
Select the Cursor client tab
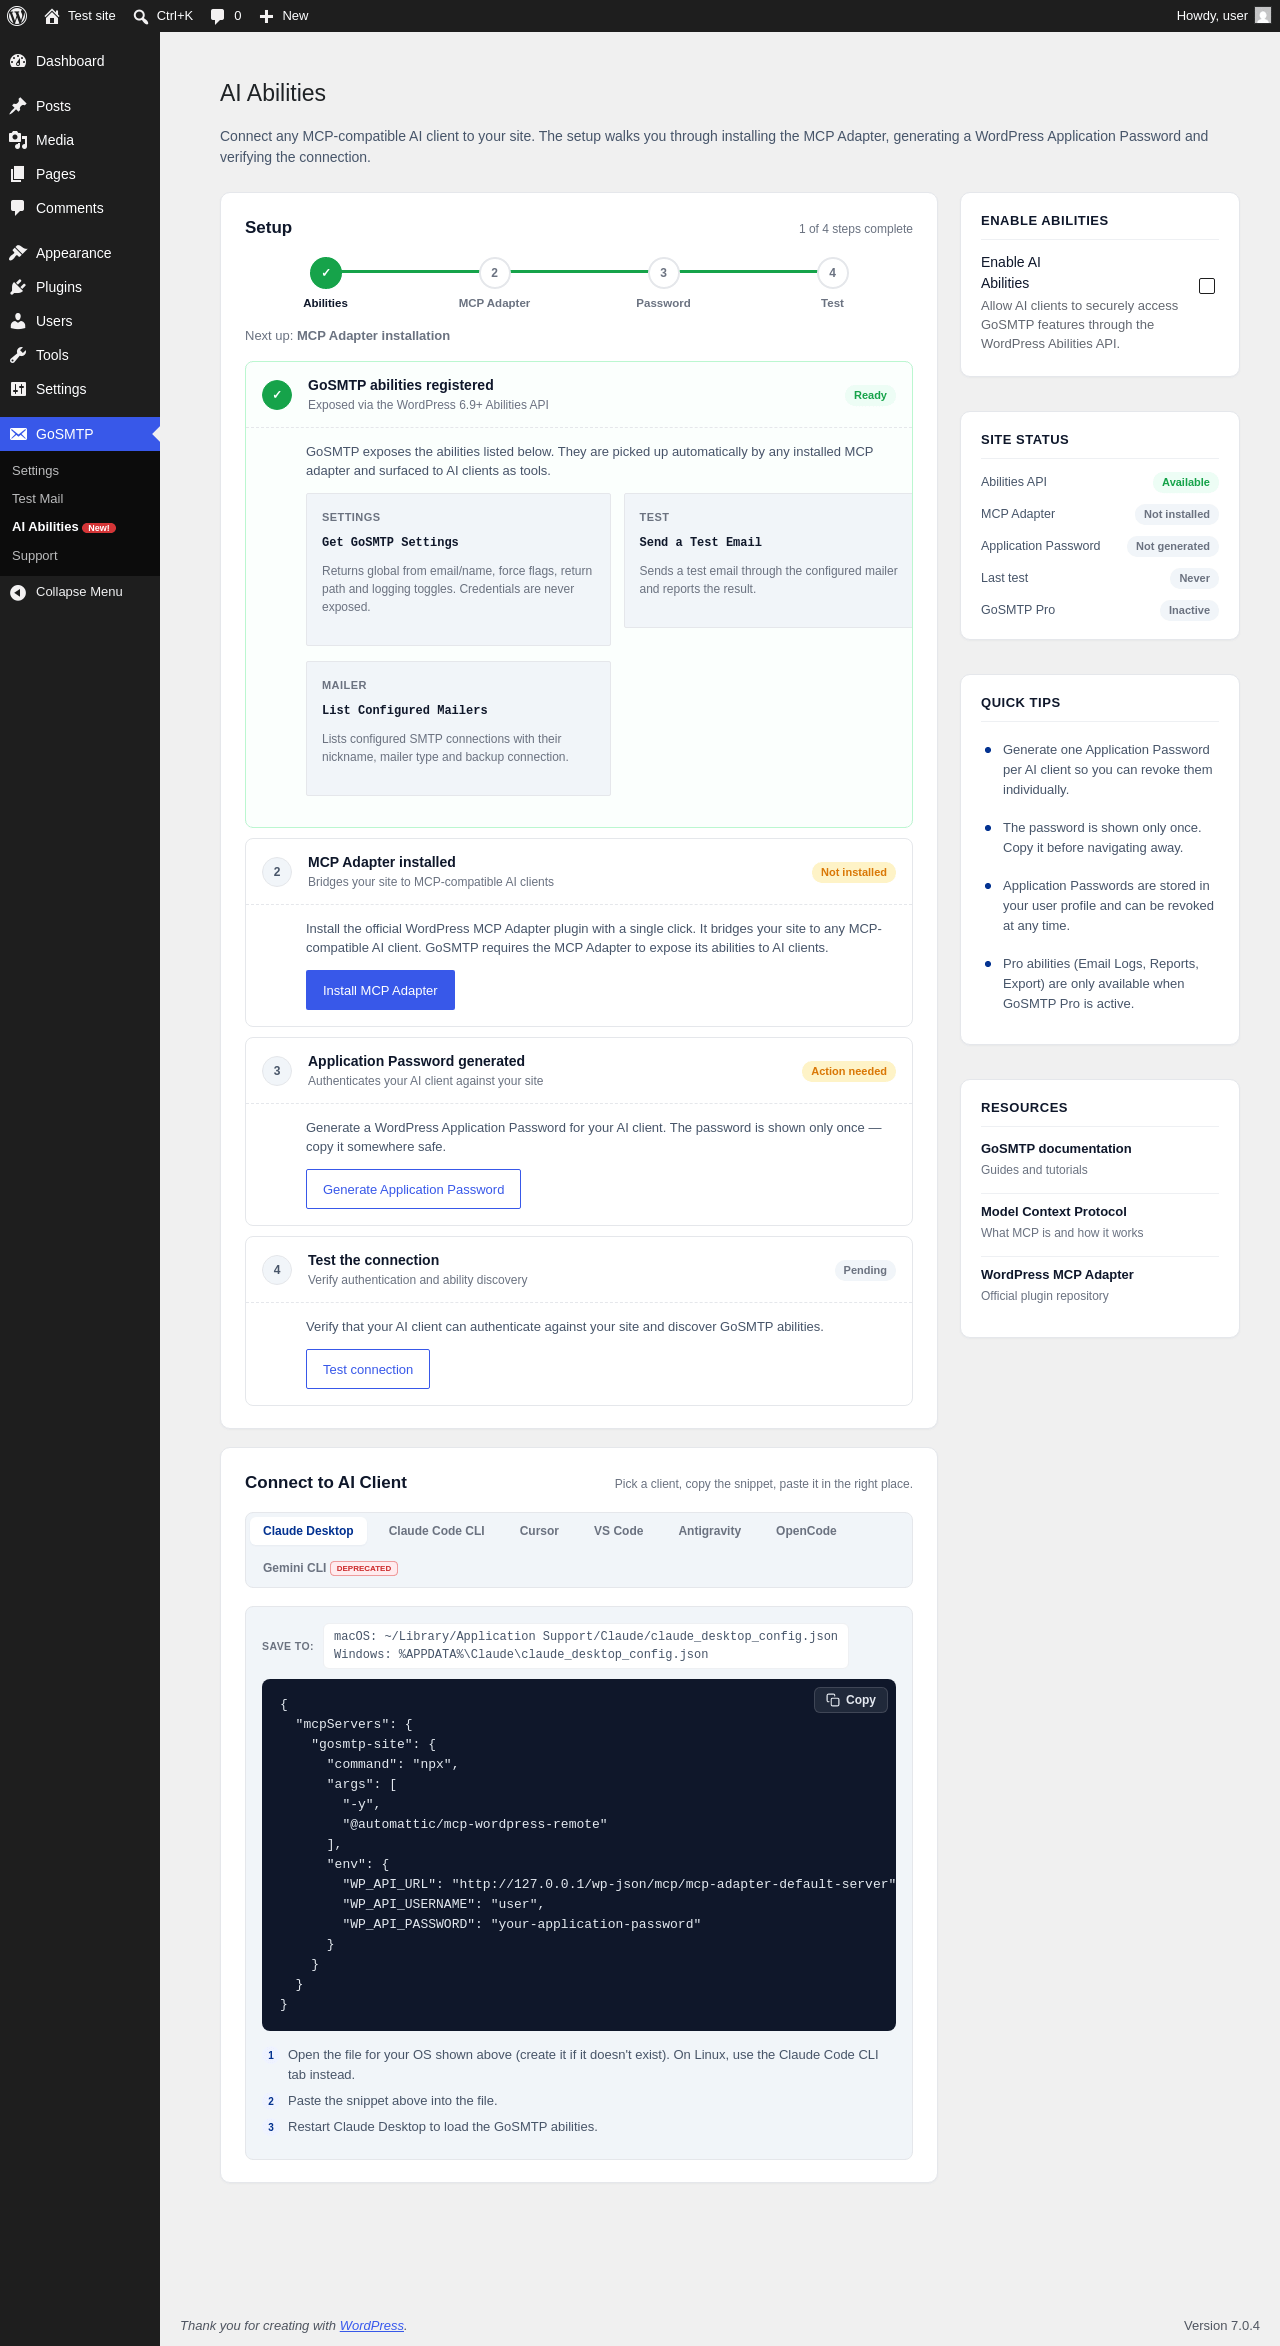(x=539, y=1531)
